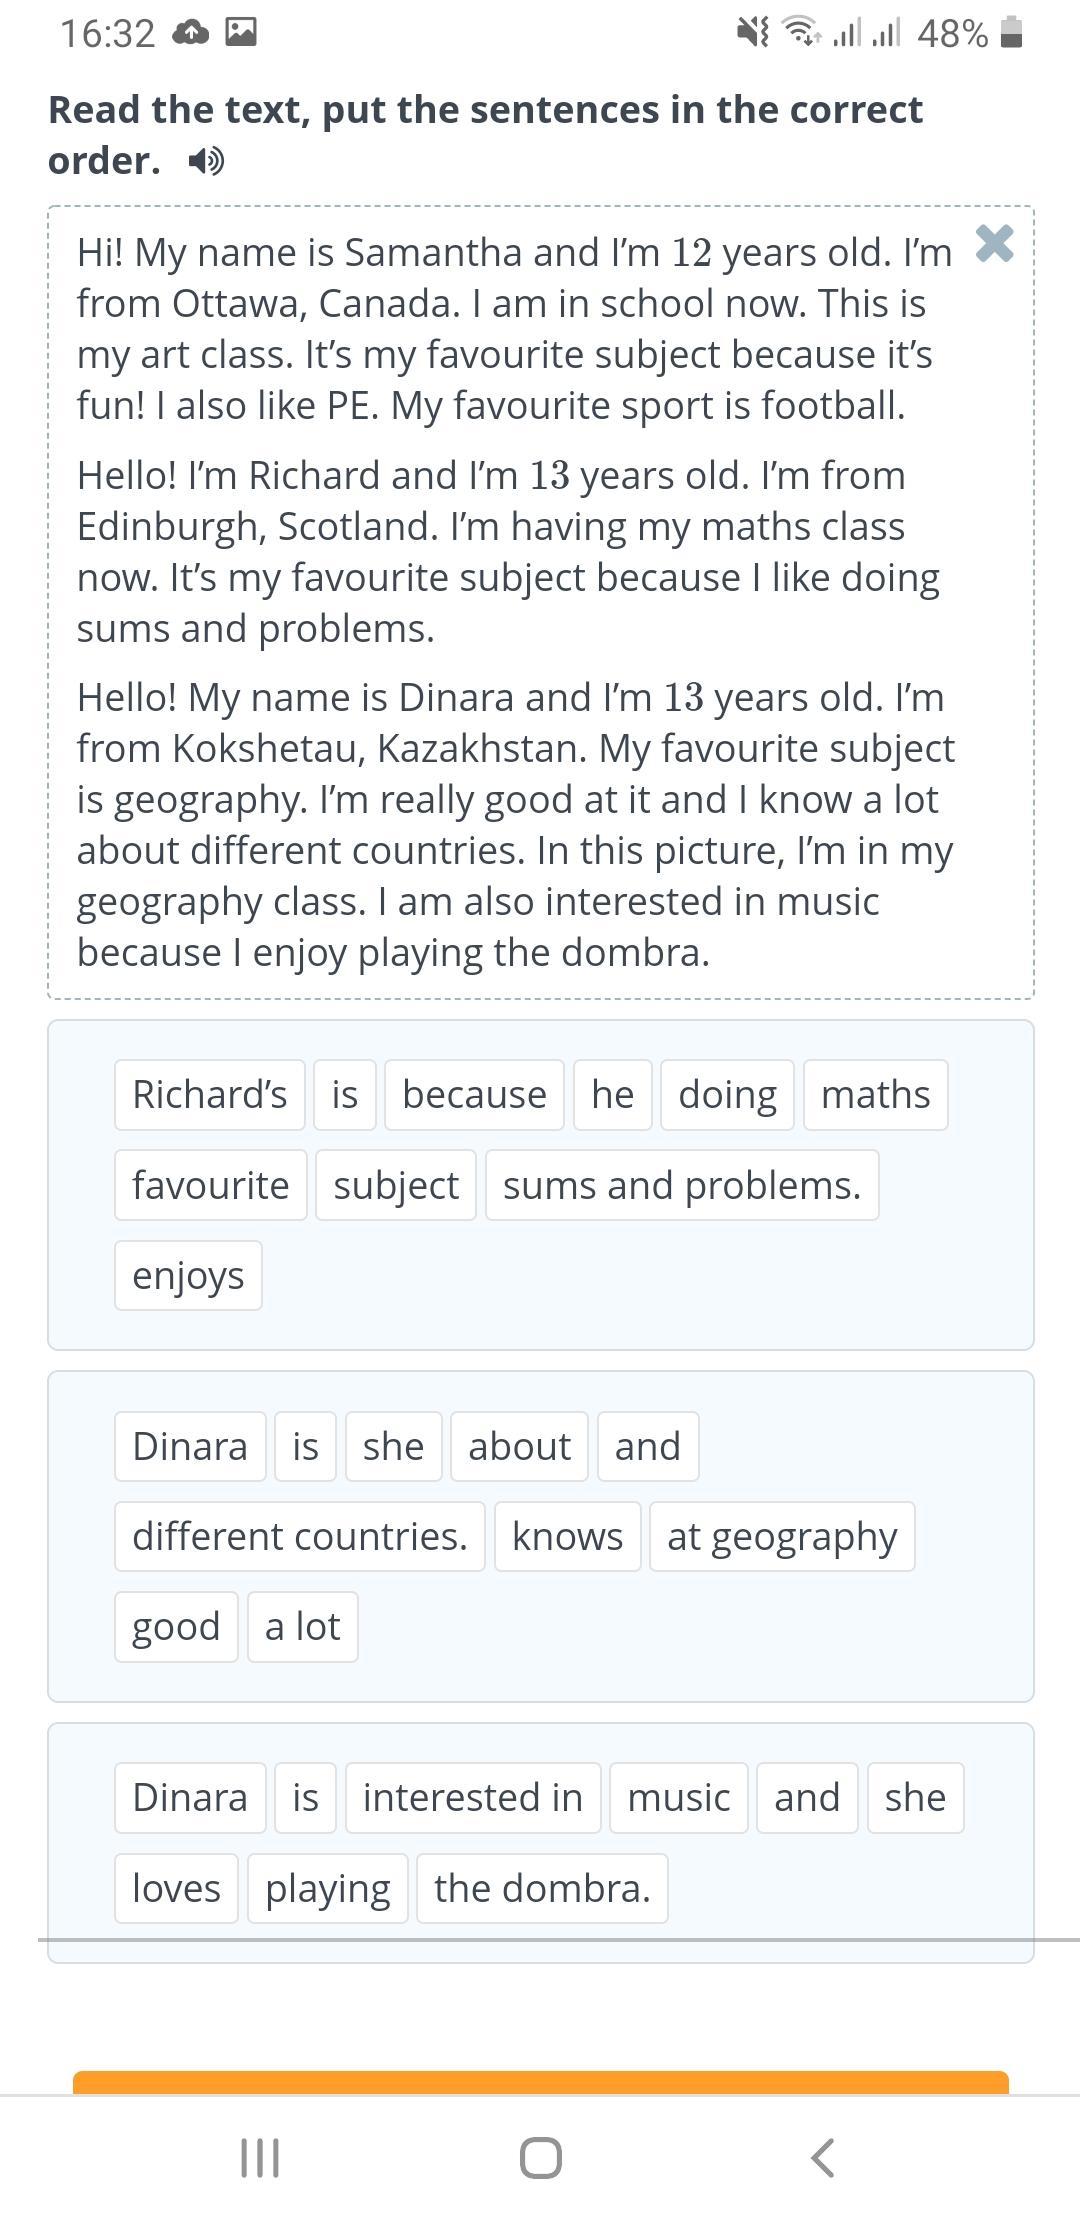Select the tile "at geography"
The image size is (1080, 2220).
point(782,1536)
